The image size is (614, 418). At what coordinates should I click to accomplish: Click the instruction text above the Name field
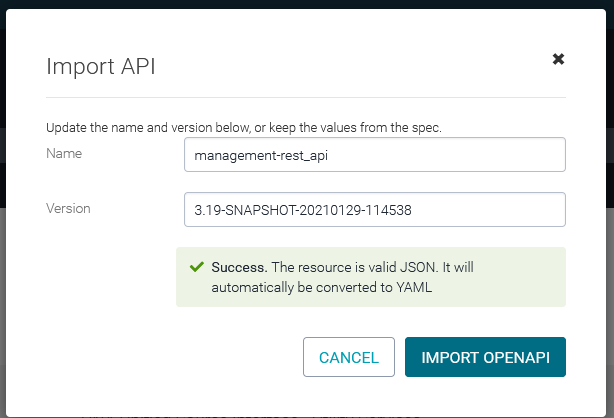click(244, 128)
